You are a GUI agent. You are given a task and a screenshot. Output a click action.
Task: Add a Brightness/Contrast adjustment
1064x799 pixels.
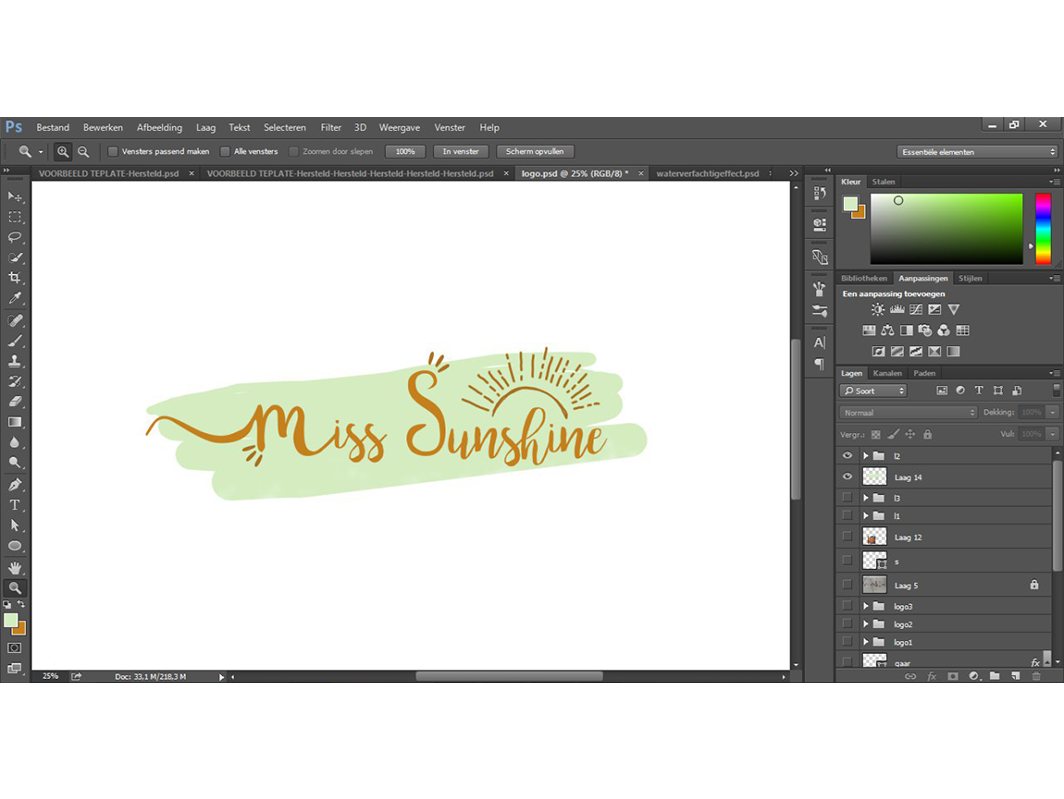(878, 310)
